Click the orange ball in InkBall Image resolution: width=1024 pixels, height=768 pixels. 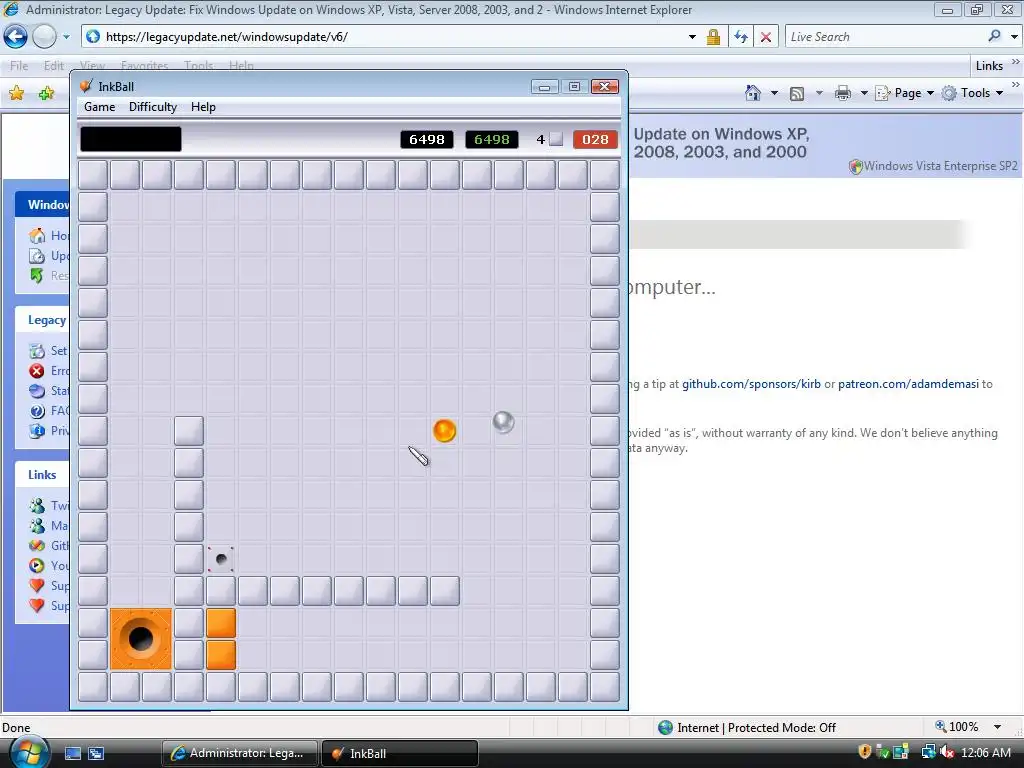[444, 430]
